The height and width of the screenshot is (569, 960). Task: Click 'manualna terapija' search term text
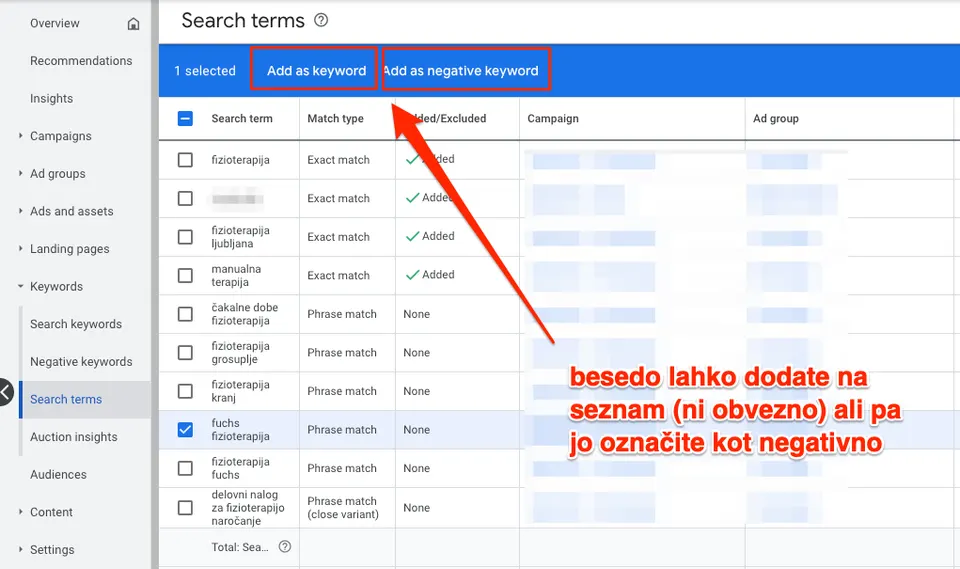pos(236,276)
